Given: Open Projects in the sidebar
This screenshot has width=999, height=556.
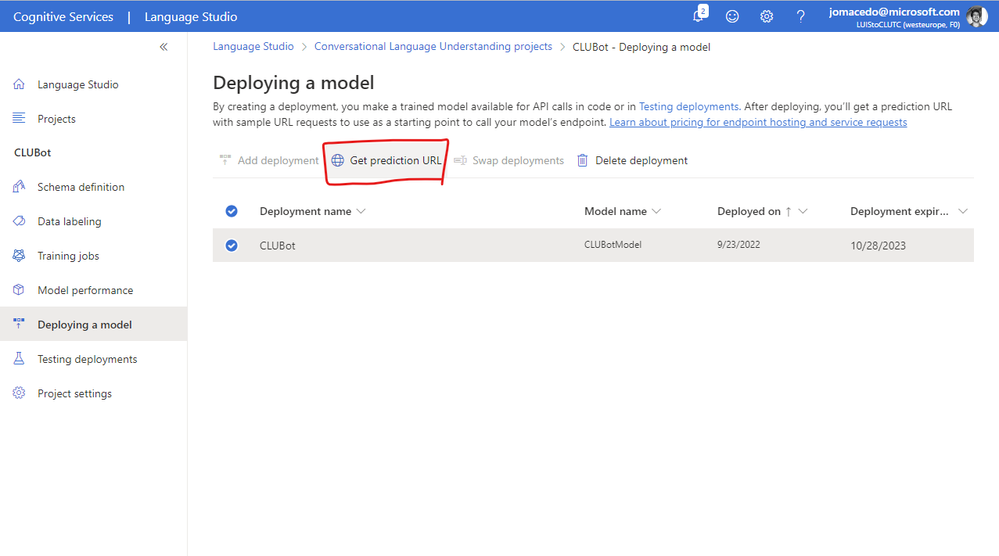Looking at the screenshot, I should point(56,118).
